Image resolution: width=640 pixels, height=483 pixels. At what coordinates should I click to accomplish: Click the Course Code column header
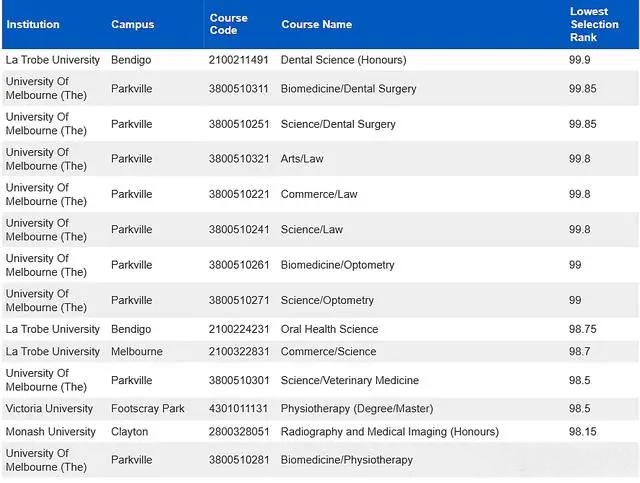[x=229, y=24]
